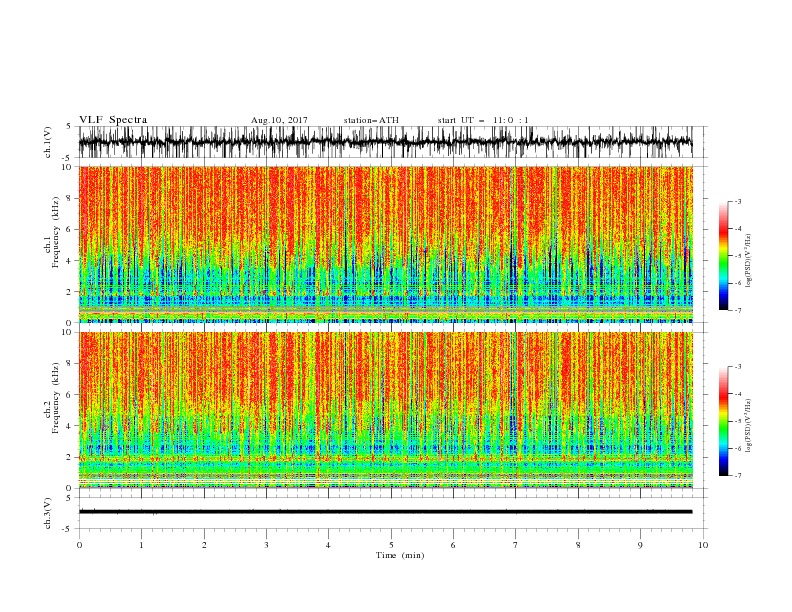Viewport: 792px width, 612px height.
Task: Click the 'start UT = 11:0 :1' label
Action: [483, 120]
